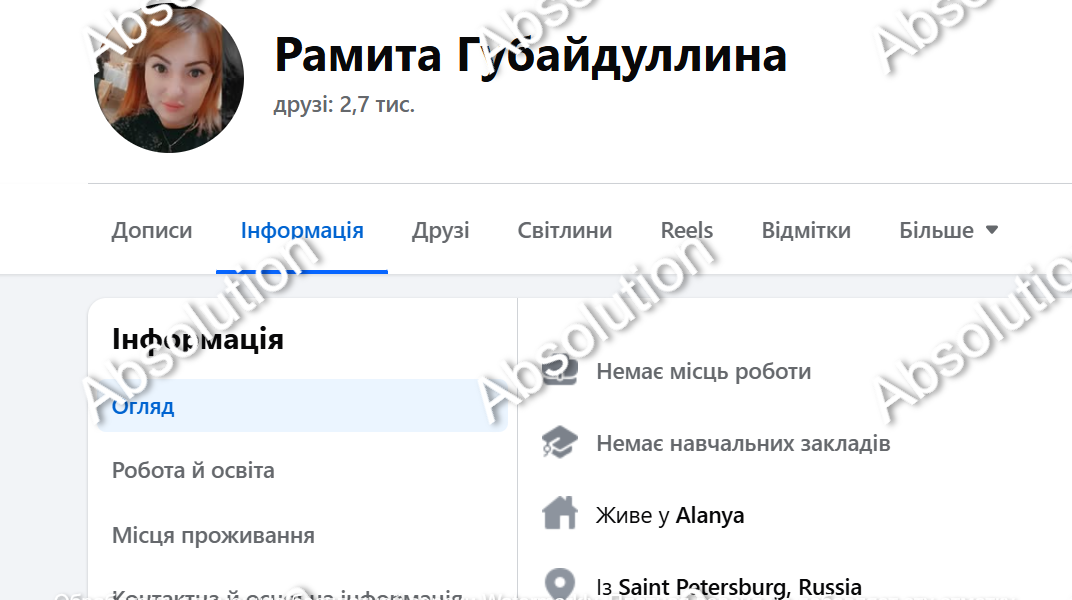Open Робота й освіта section

click(194, 470)
